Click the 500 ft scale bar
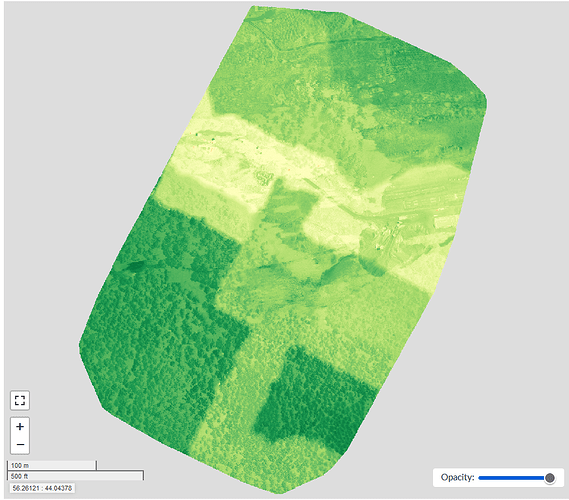The image size is (569, 500). [75, 476]
